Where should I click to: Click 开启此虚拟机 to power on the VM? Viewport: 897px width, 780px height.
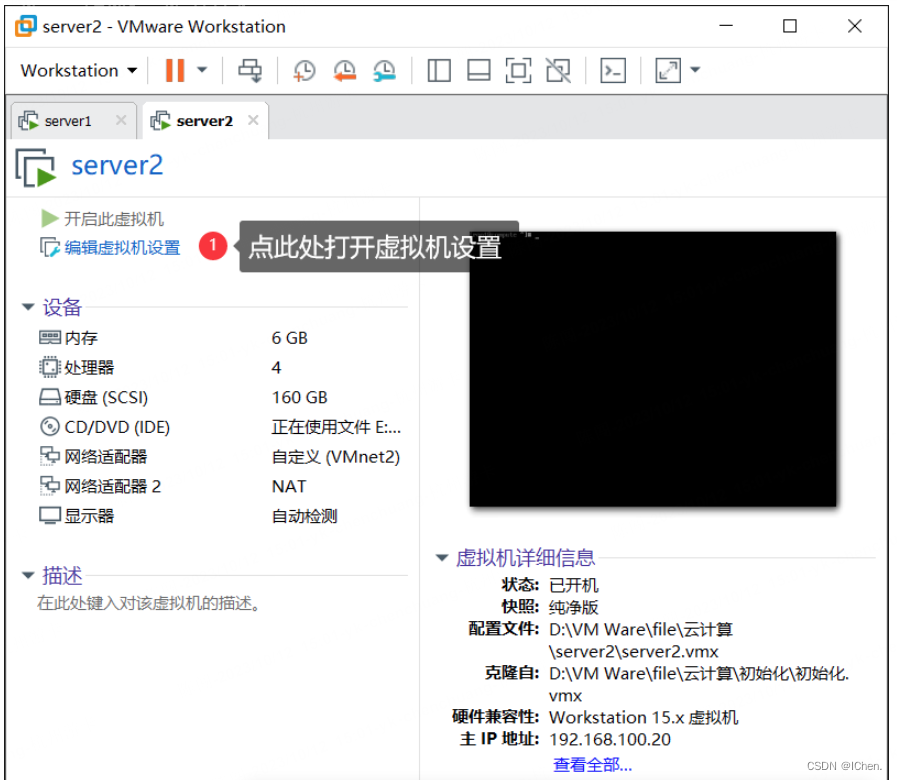pos(113,219)
